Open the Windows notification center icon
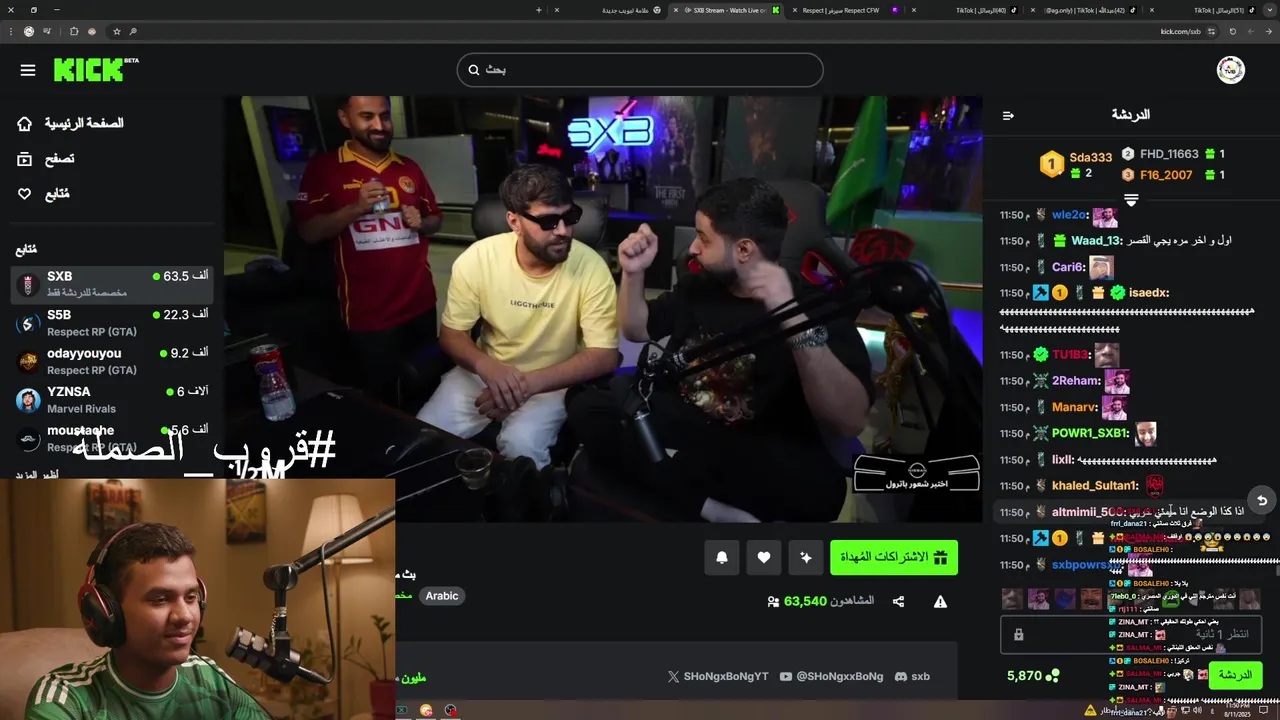The width and height of the screenshot is (1280, 720). pos(1264,710)
